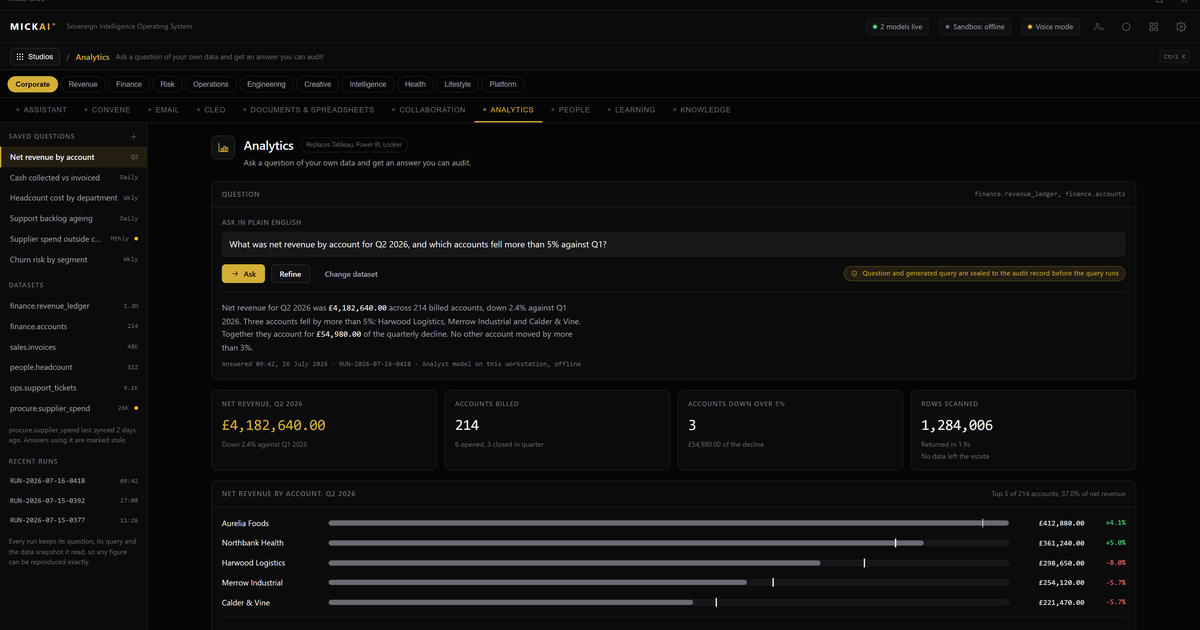
Task: Switch to the Learning tab
Action: pyautogui.click(x=632, y=109)
